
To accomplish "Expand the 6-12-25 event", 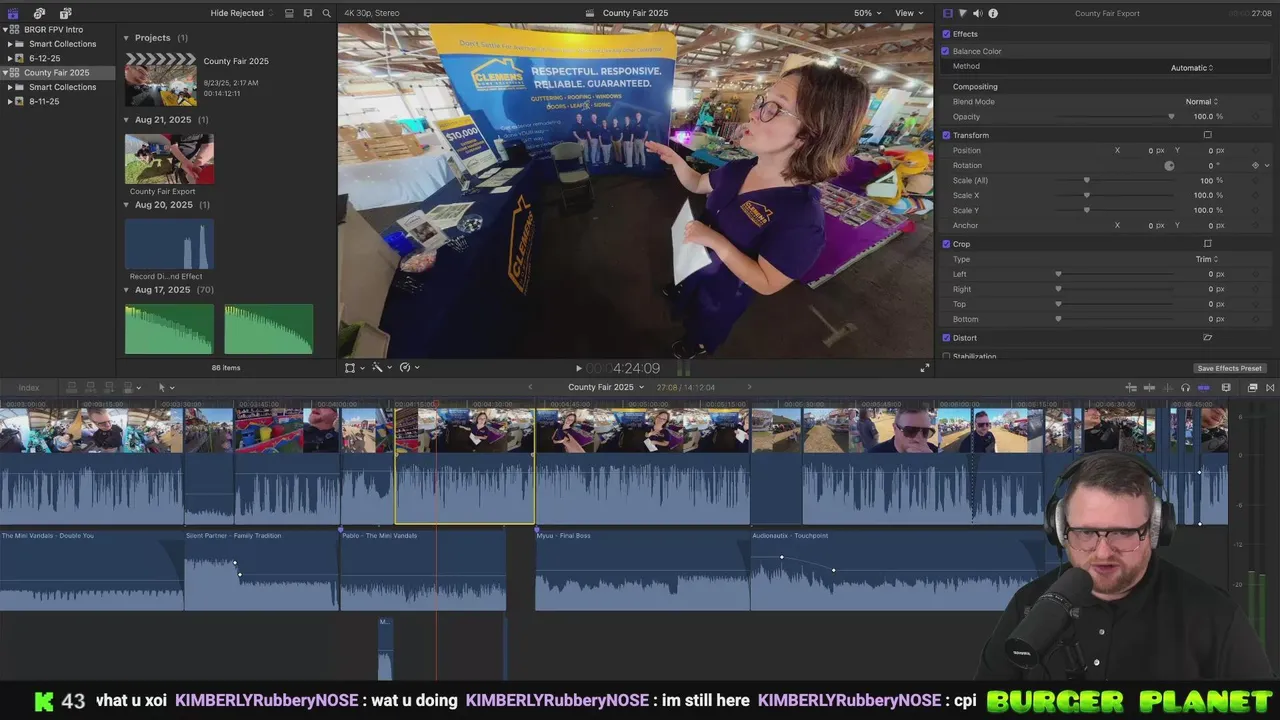I will click(10, 58).
